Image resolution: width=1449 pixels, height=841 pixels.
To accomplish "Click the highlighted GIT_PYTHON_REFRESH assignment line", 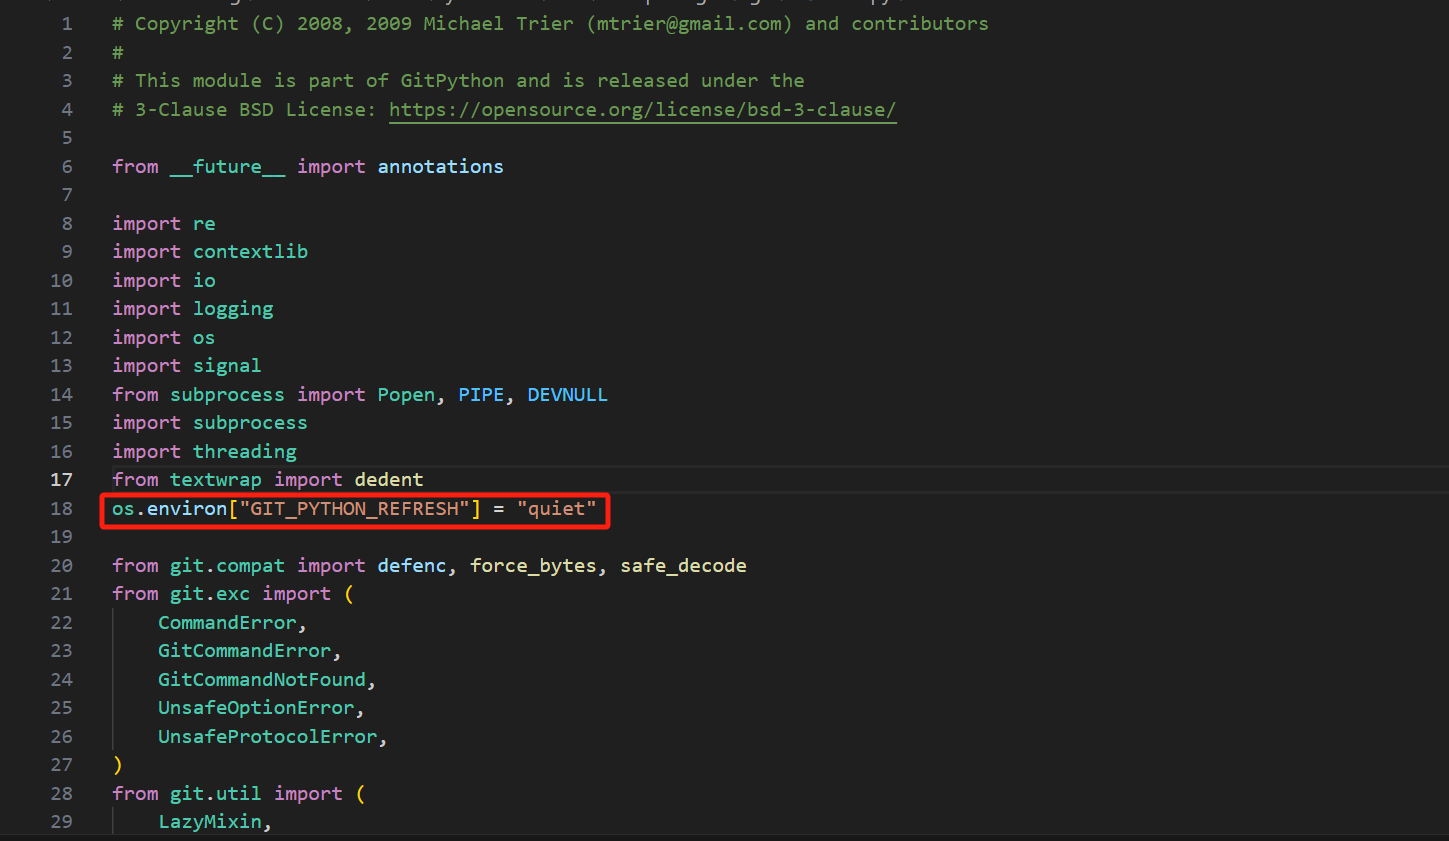I will (354, 508).
